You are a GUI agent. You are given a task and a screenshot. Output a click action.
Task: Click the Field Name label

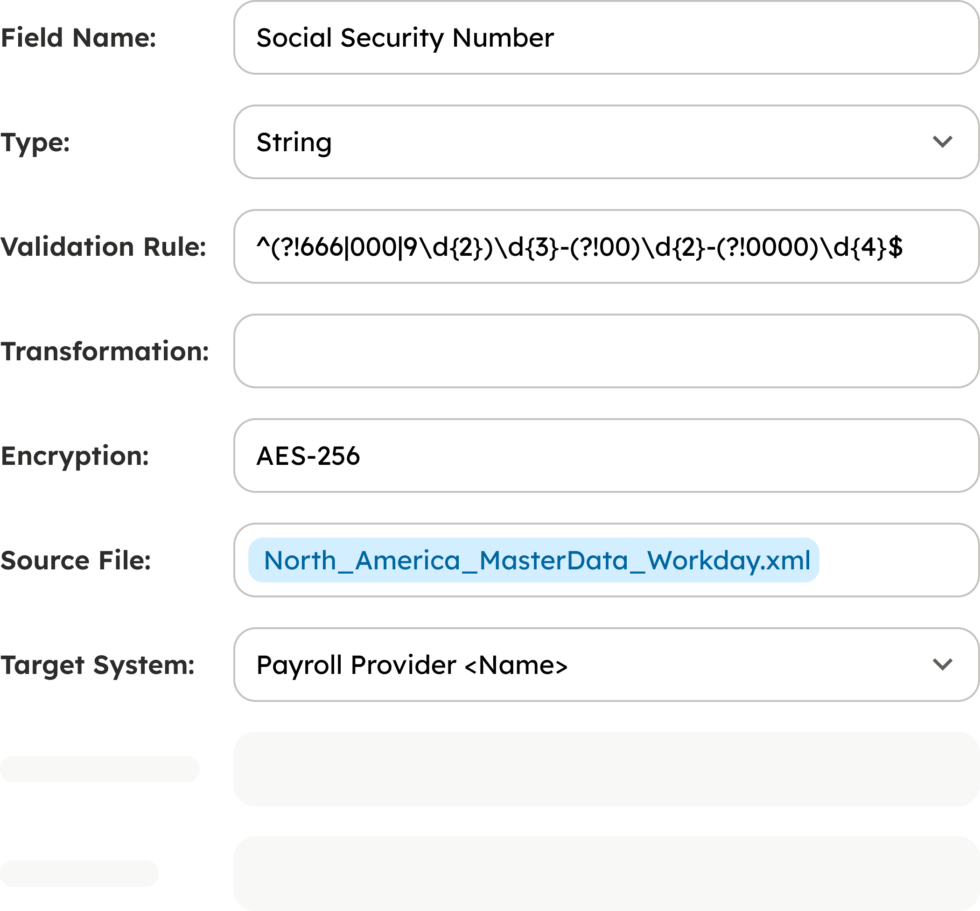click(79, 38)
